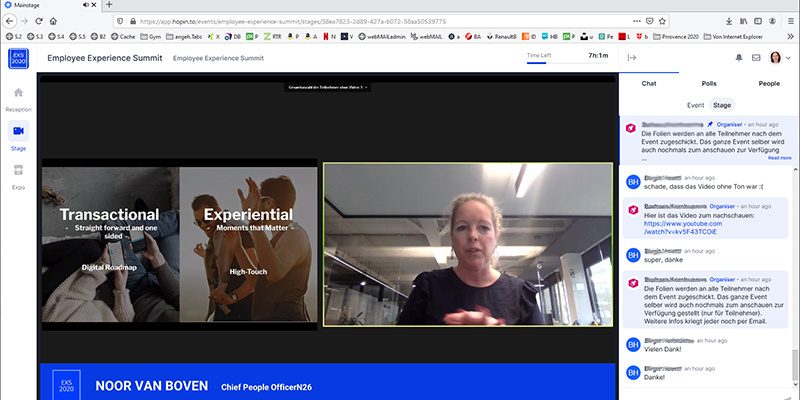Open the Cache bookmark
This screenshot has height=400, width=800.
[x=123, y=37]
